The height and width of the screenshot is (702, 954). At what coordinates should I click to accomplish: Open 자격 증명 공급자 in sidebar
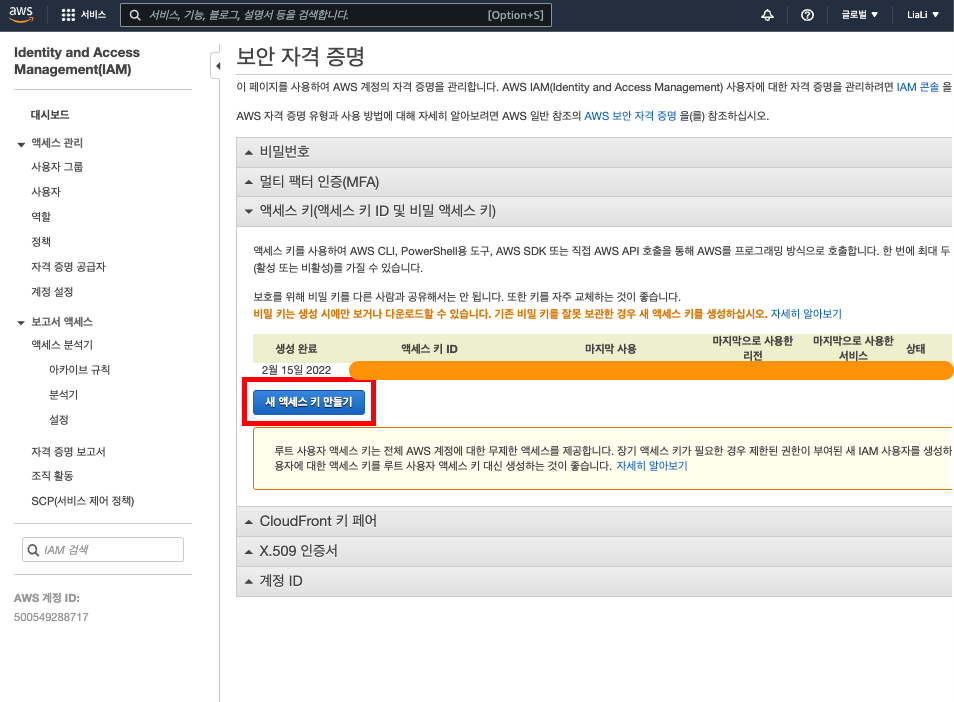[x=68, y=266]
